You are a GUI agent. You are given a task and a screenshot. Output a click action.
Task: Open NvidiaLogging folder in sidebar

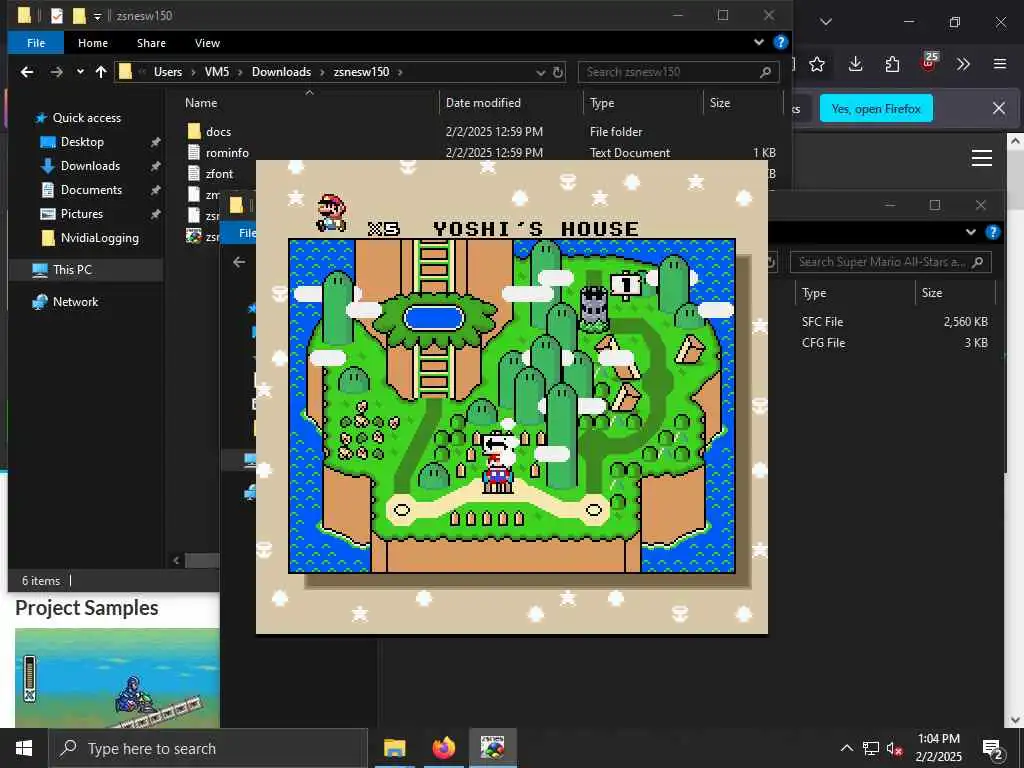coord(99,238)
